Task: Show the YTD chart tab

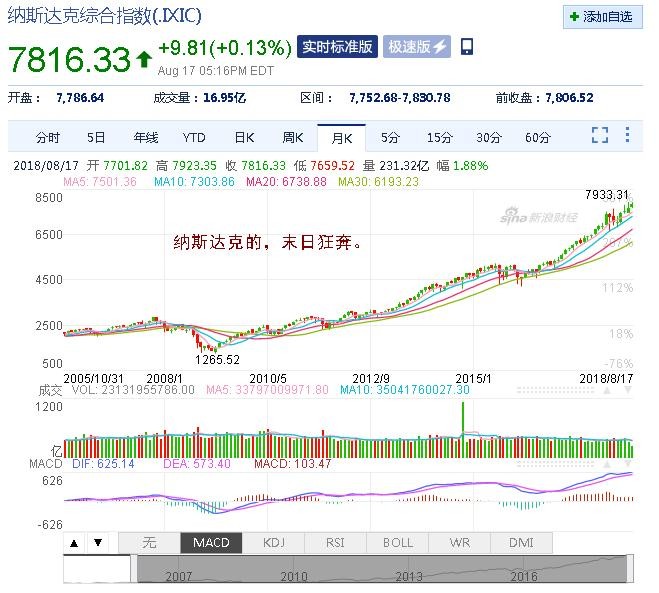Action: [x=194, y=137]
